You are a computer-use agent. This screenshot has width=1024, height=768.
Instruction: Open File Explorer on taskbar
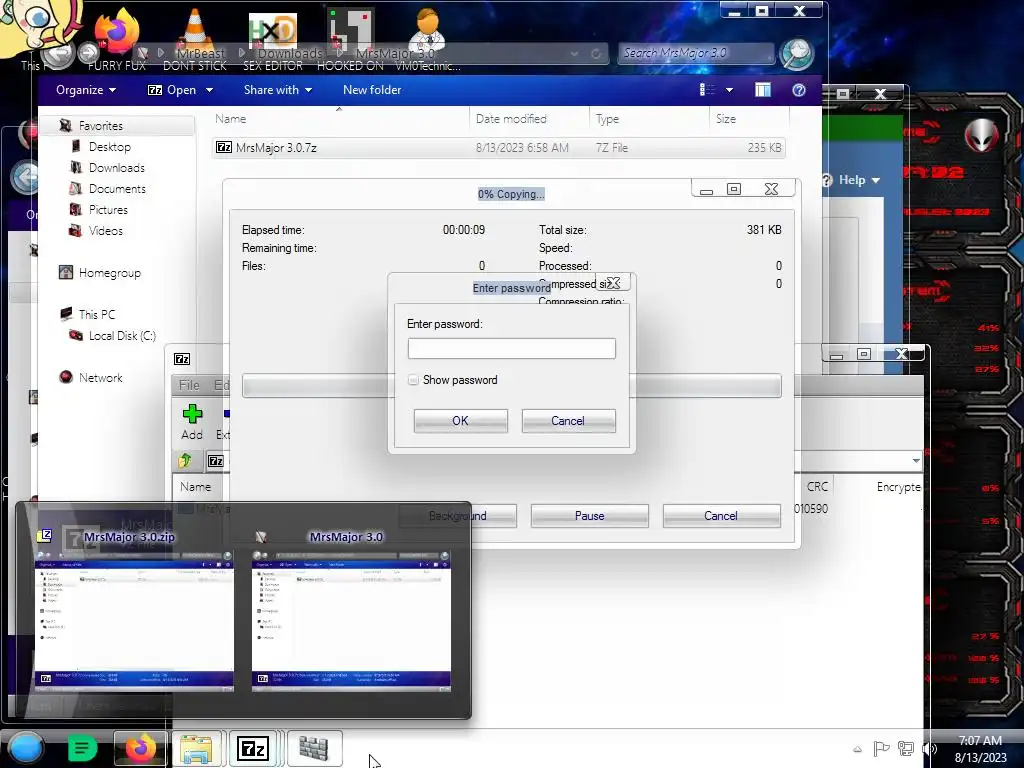(197, 748)
